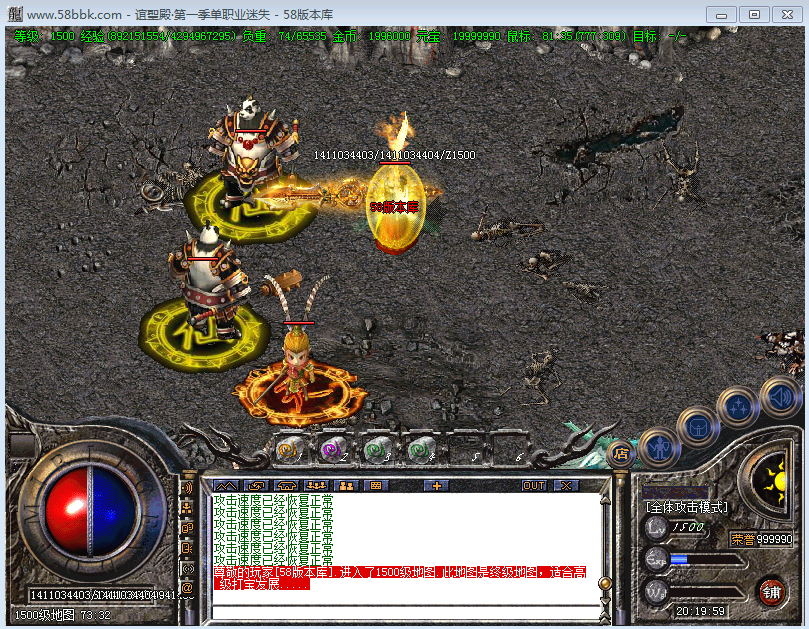Viewport: 809px width, 629px height.
Task: Toggle the group hierarchy chat channel icon
Action: coord(188,508)
